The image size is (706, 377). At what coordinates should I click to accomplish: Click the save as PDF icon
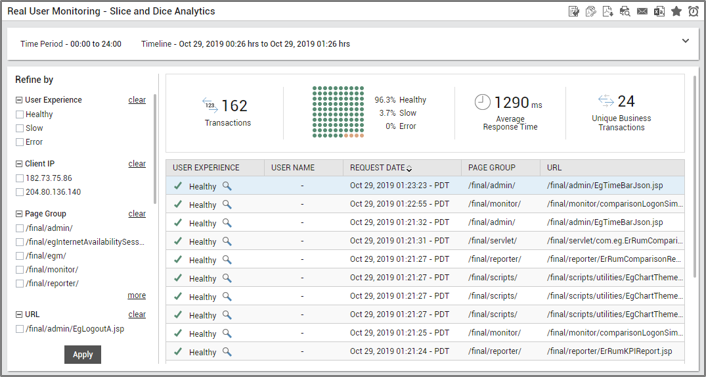(608, 12)
